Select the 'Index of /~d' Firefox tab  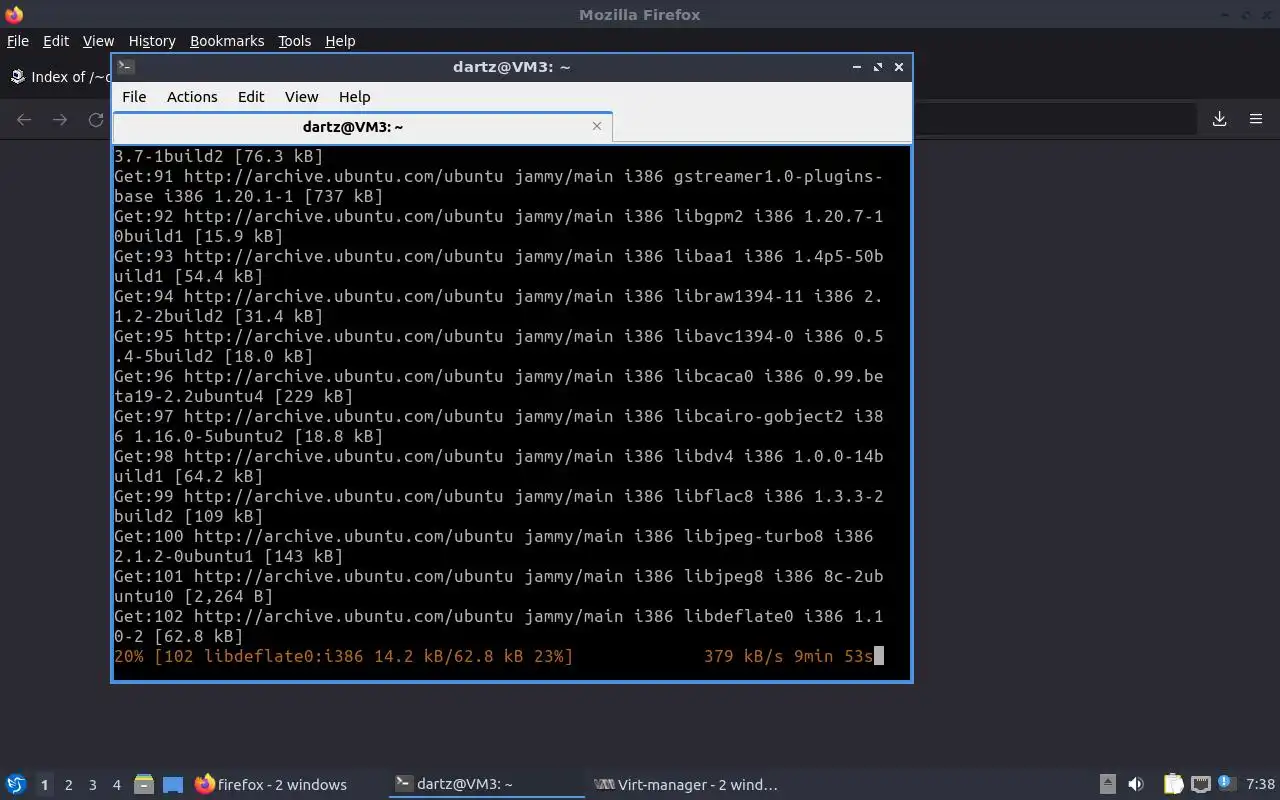click(x=60, y=77)
